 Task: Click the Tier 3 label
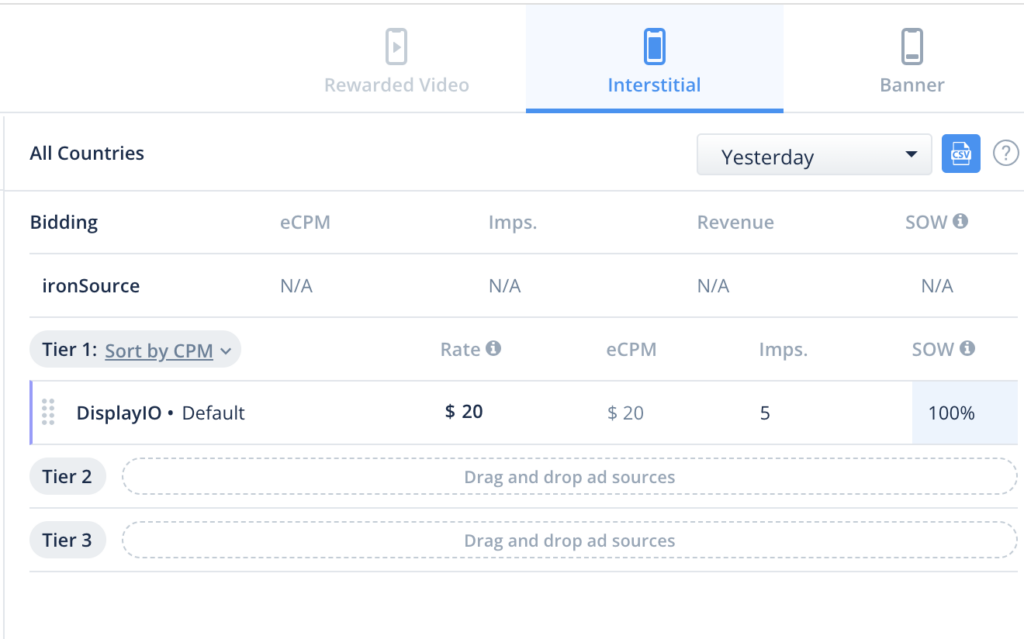click(67, 540)
